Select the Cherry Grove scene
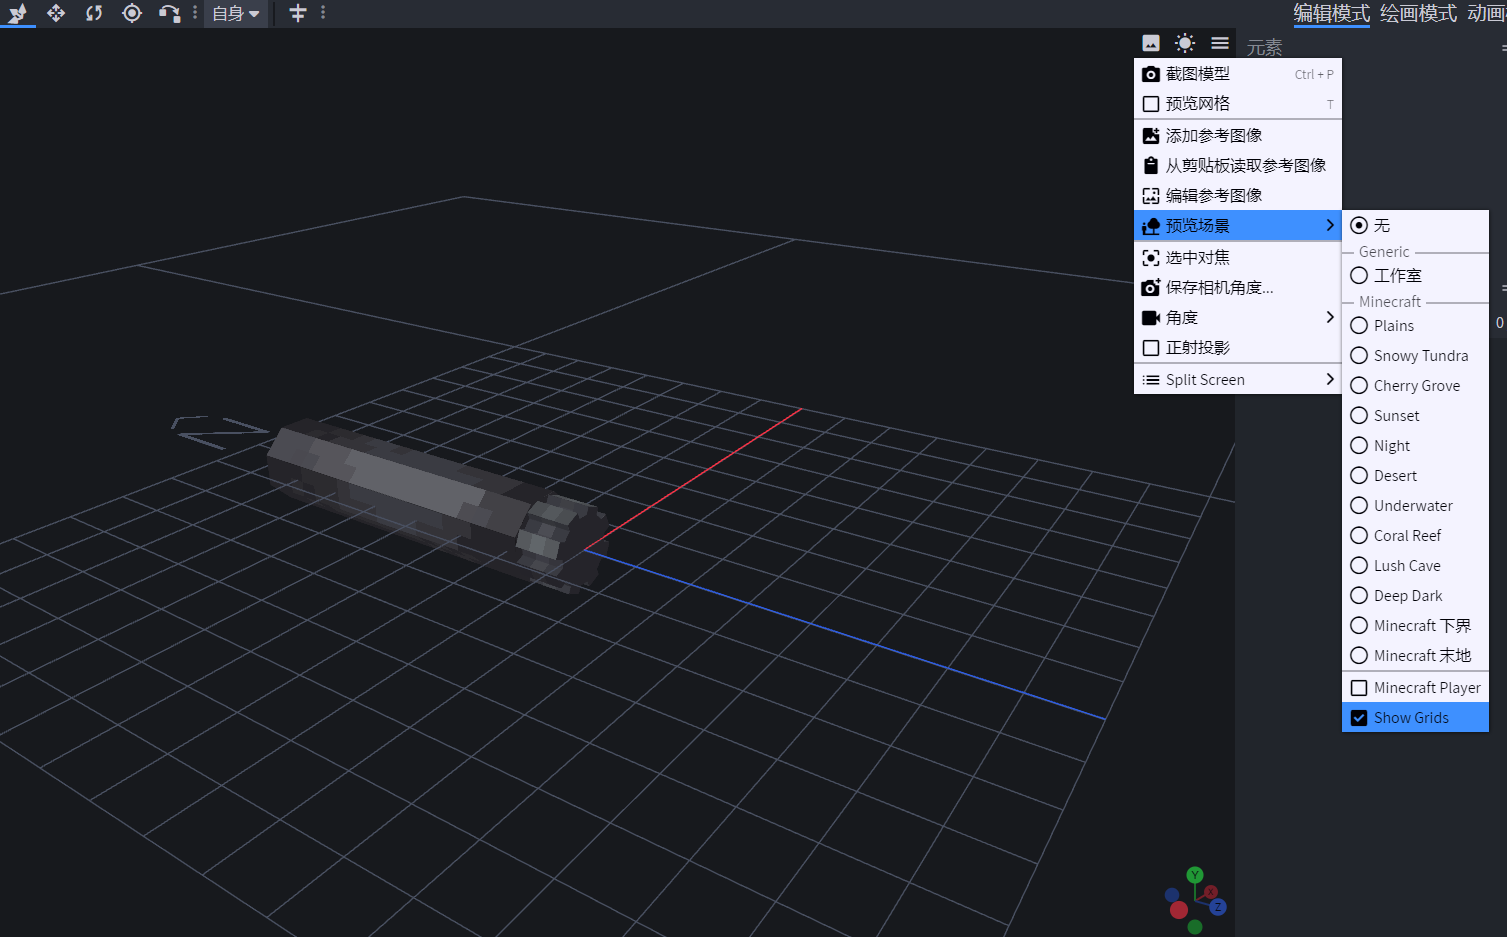Image resolution: width=1507 pixels, height=937 pixels. click(1415, 385)
